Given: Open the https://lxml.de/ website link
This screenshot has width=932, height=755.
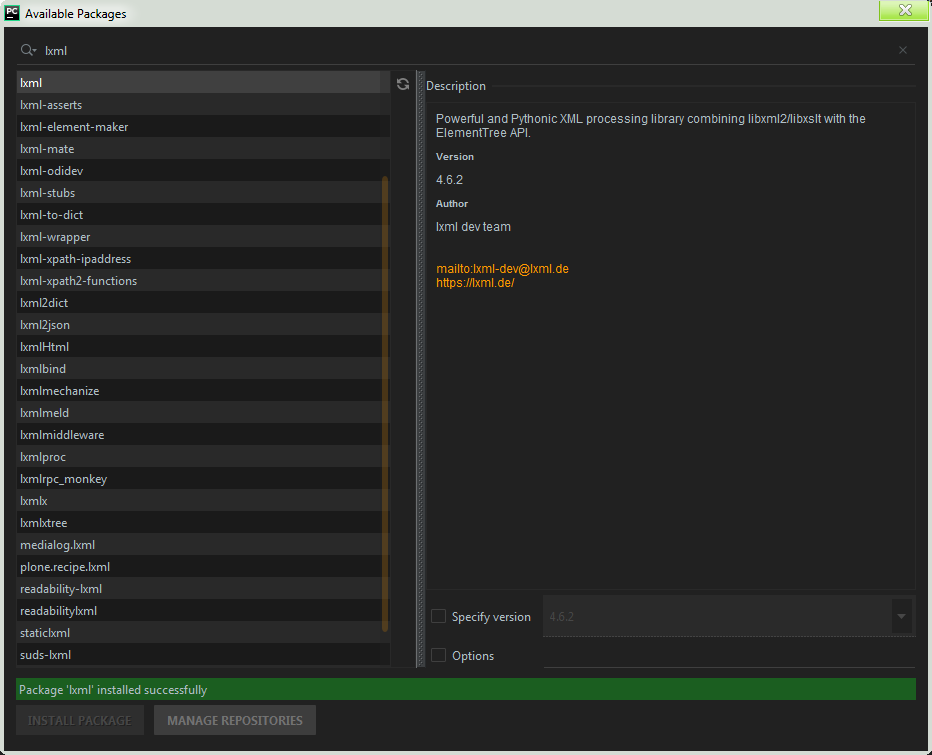Looking at the screenshot, I should coord(476,282).
